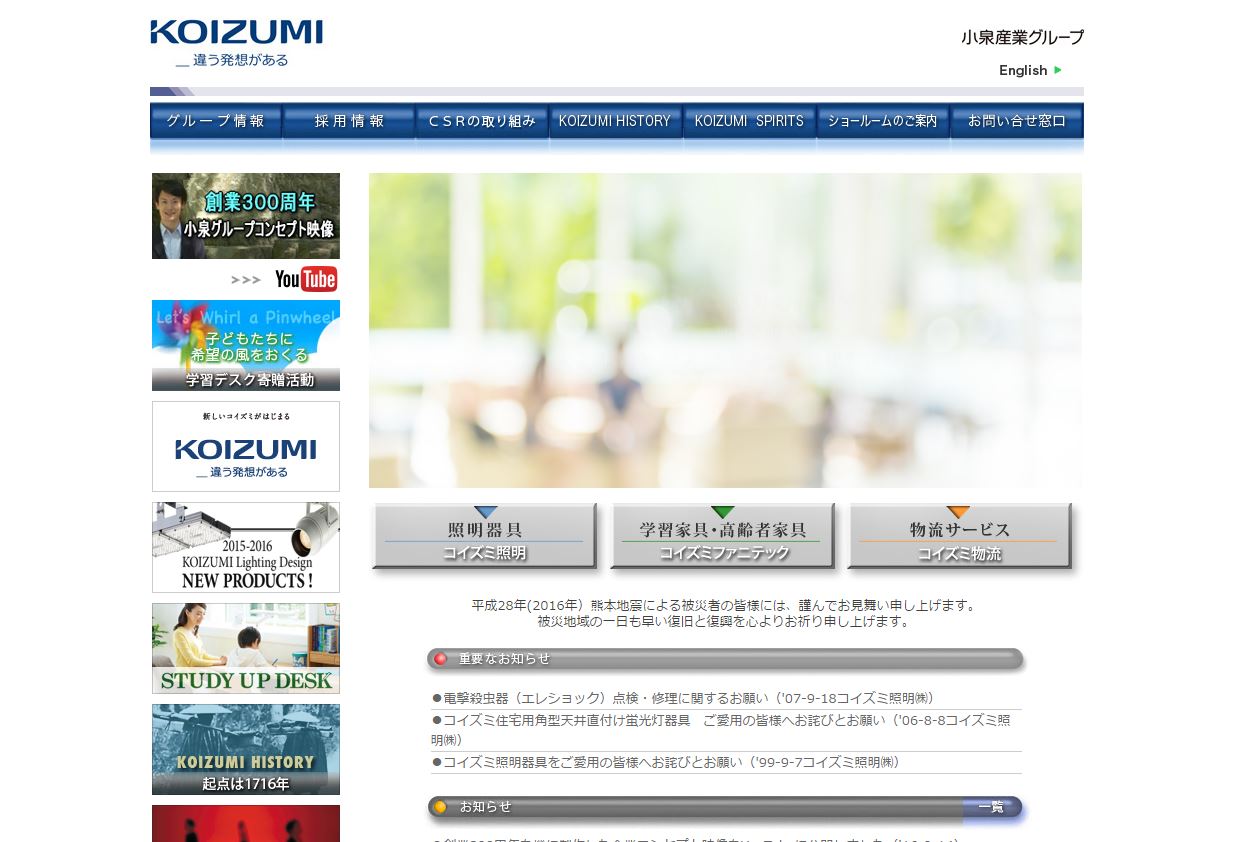
Task: Open the STUDY UP DESK banner
Action: tap(246, 648)
